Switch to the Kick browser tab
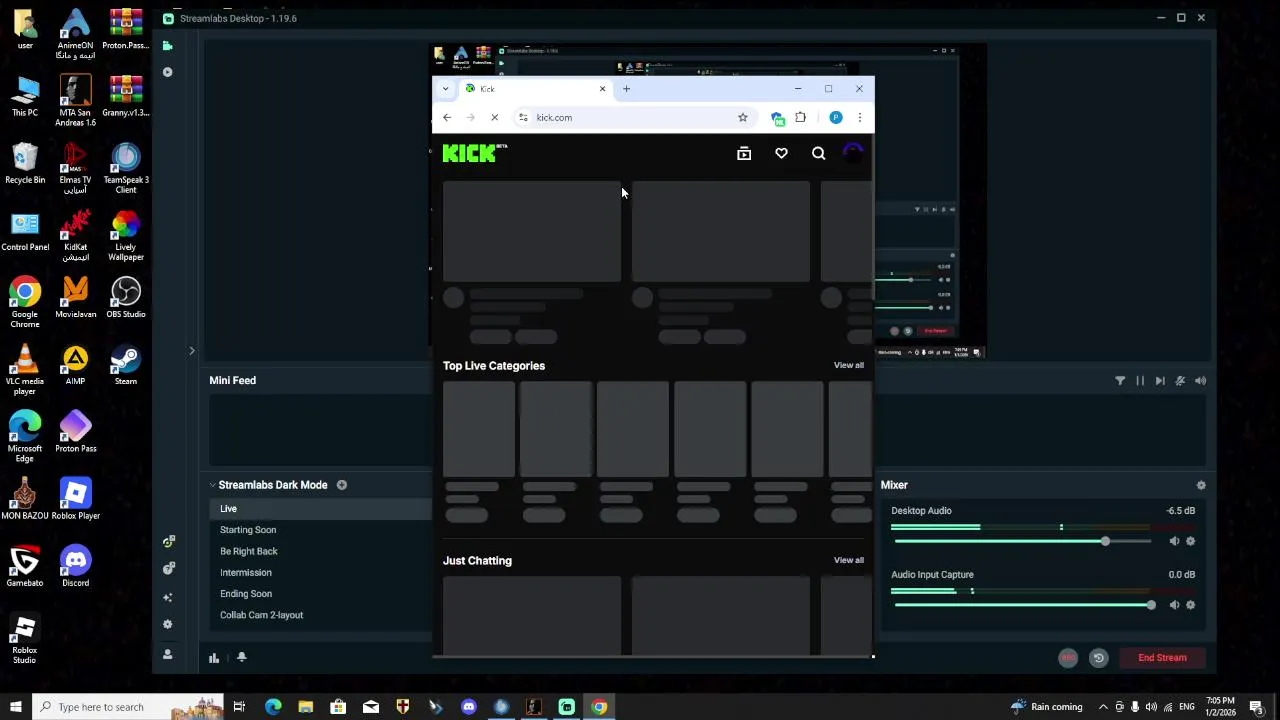1280x720 pixels. (x=536, y=89)
